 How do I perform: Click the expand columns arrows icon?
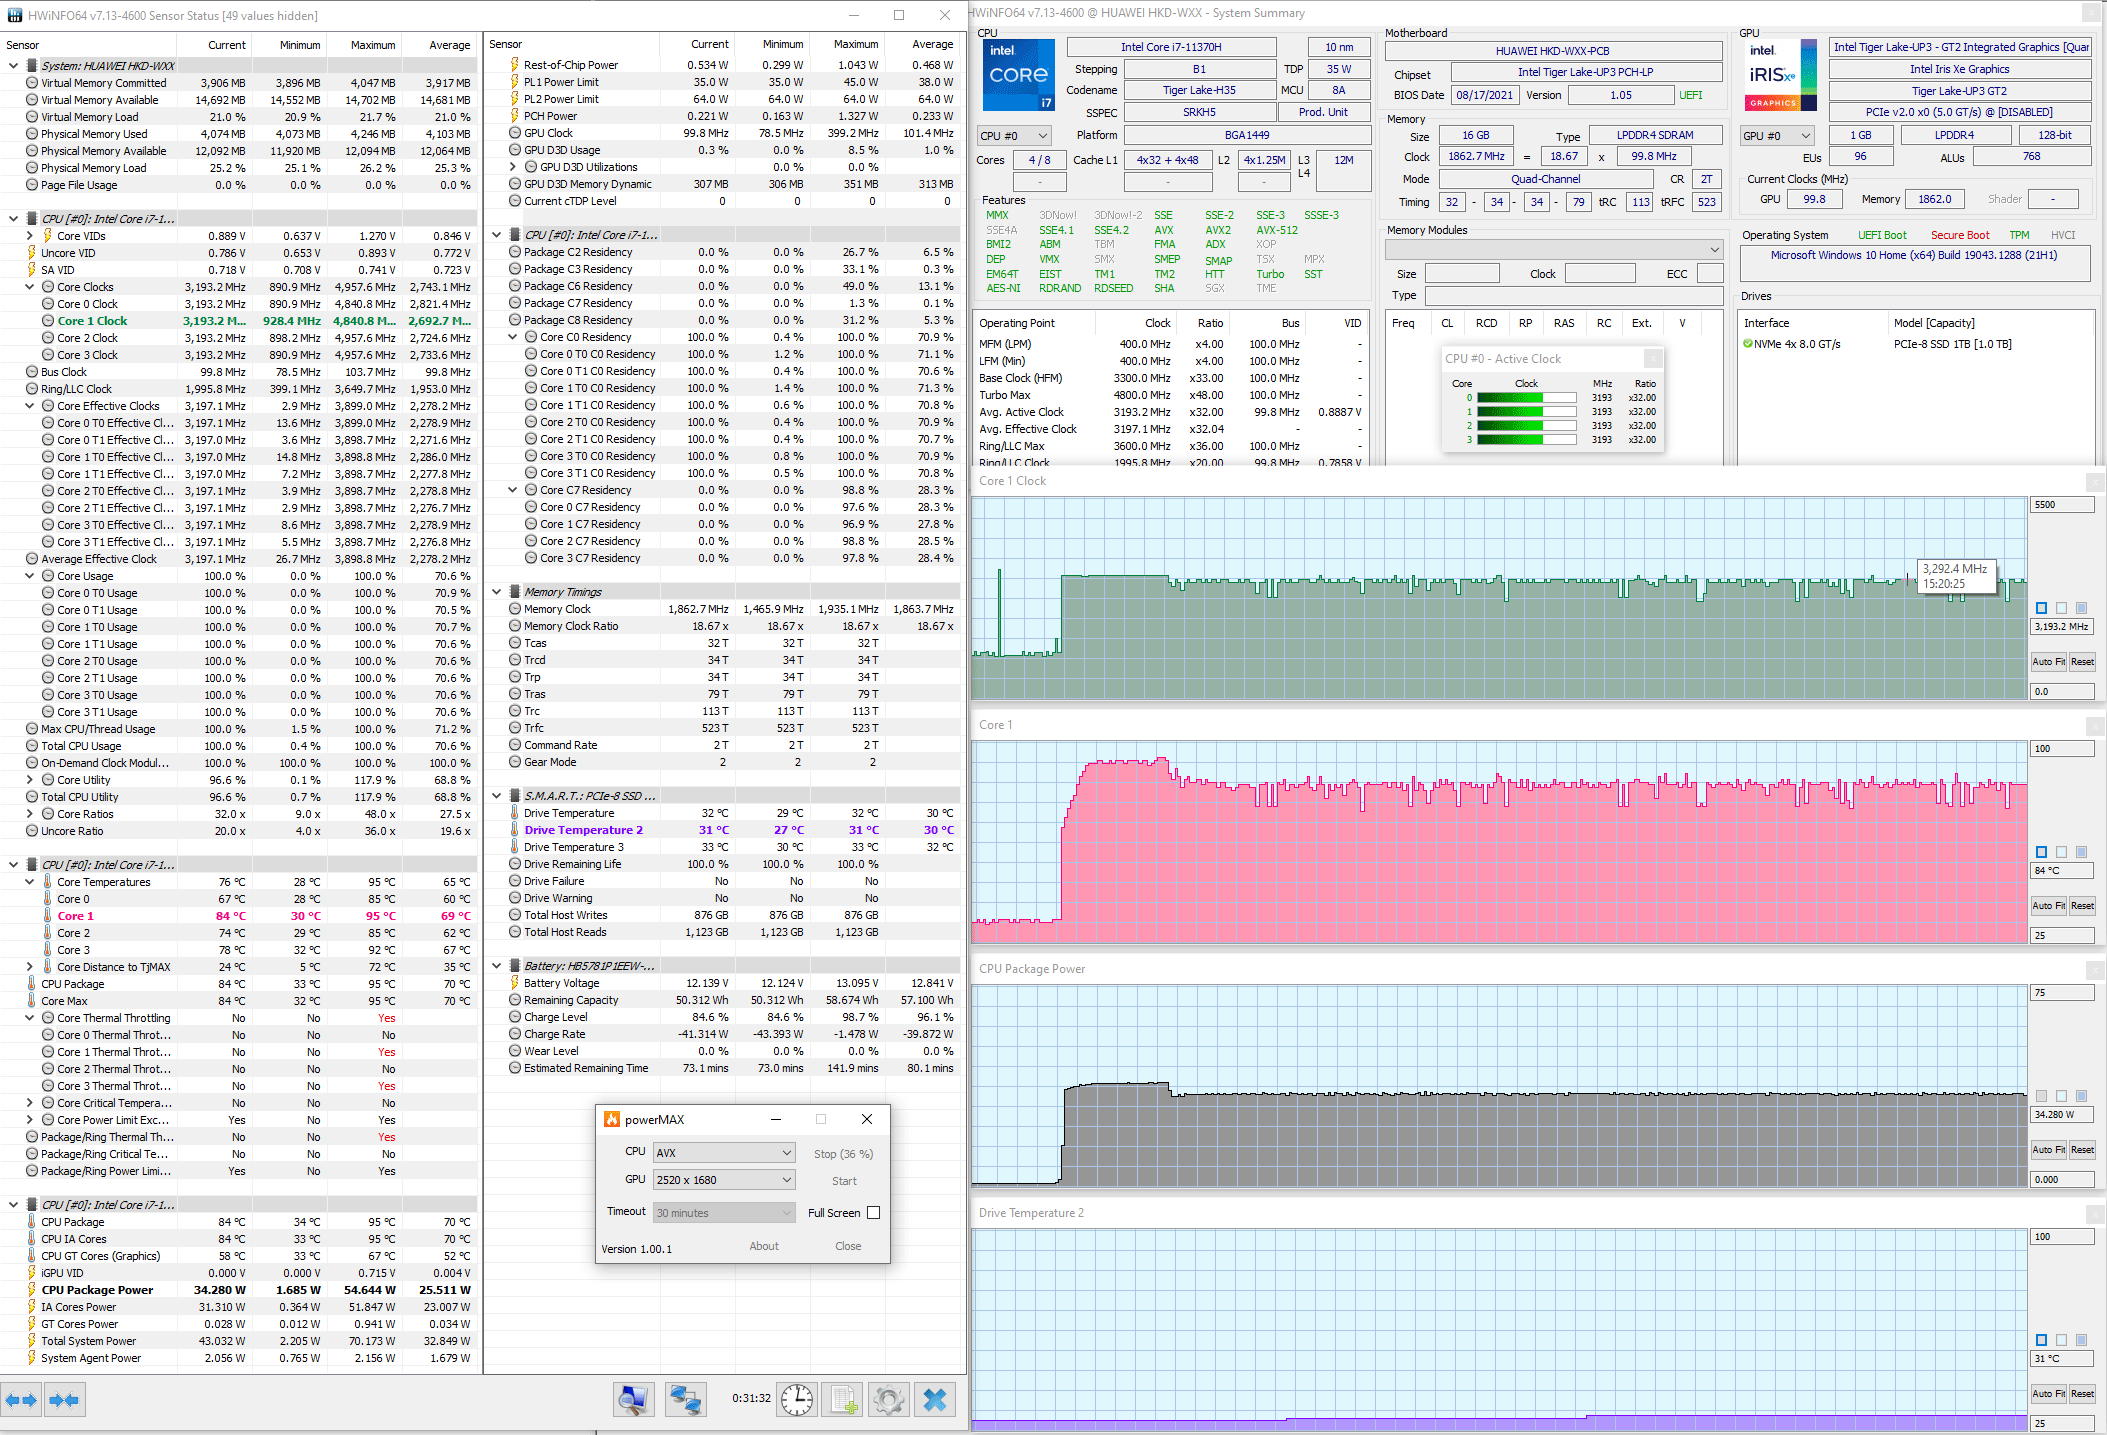pyautogui.click(x=21, y=1400)
